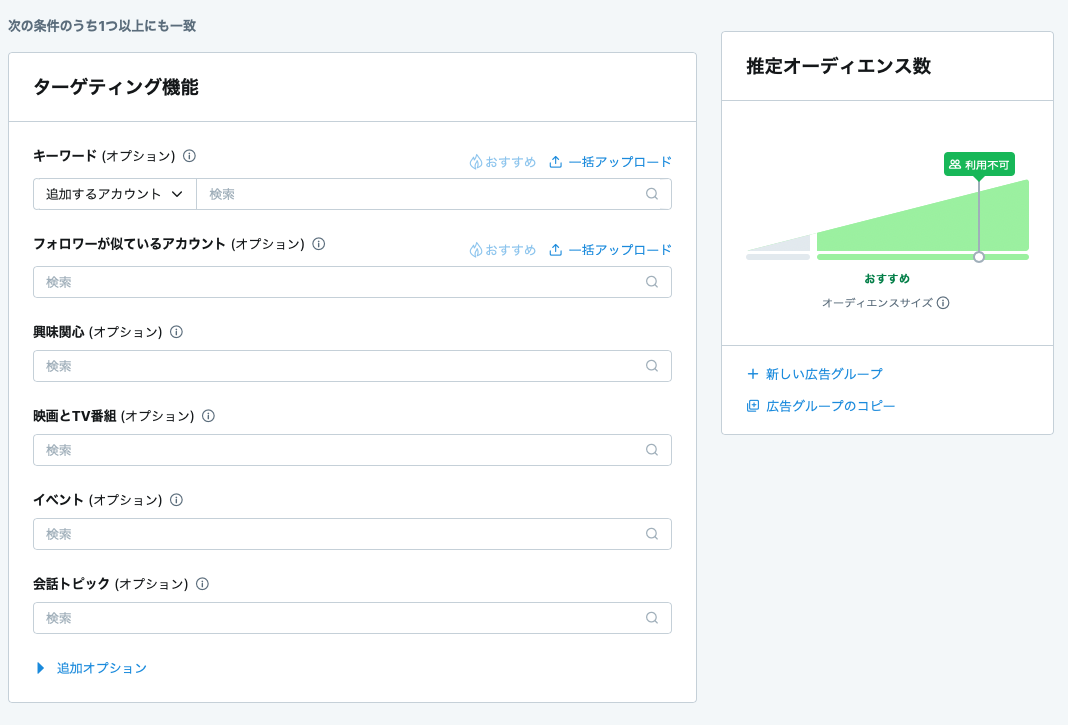Screen dimensions: 1068x725
Task: Click the ターゲティング機能 heading
Action: pyautogui.click(x=116, y=87)
